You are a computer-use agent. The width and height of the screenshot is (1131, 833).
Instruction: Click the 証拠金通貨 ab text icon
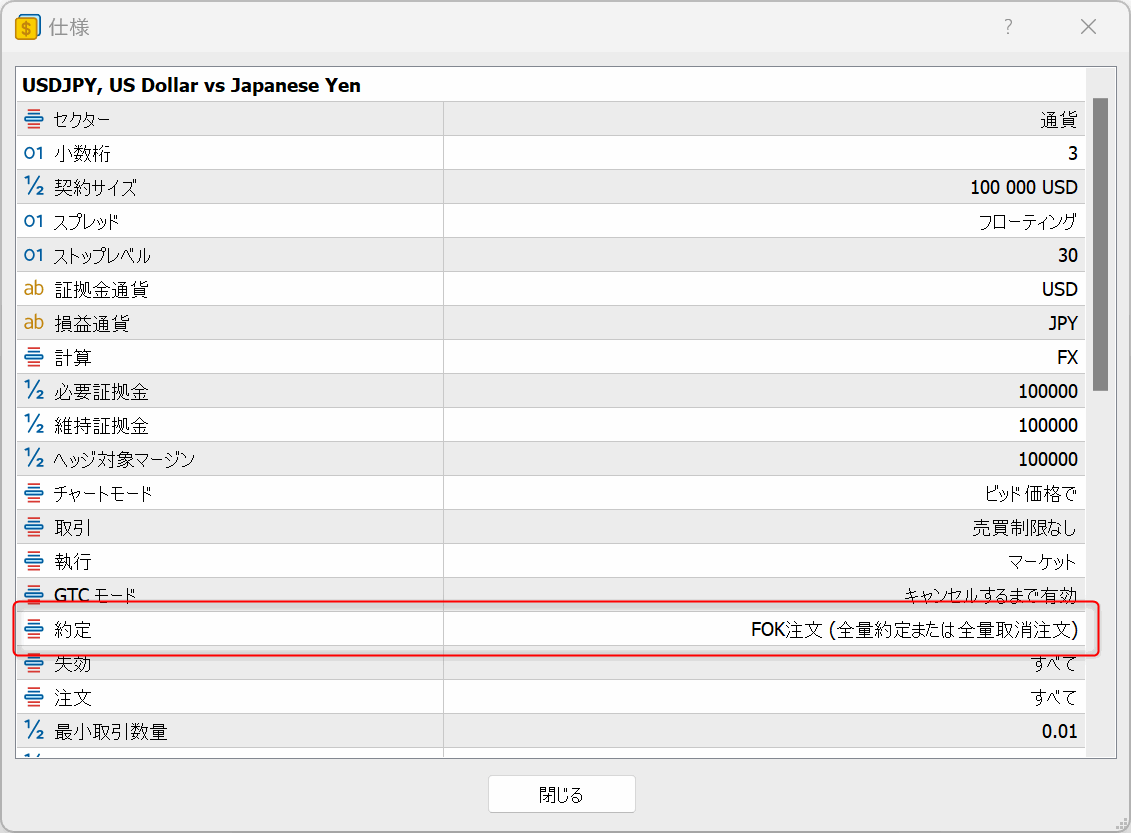(x=34, y=289)
